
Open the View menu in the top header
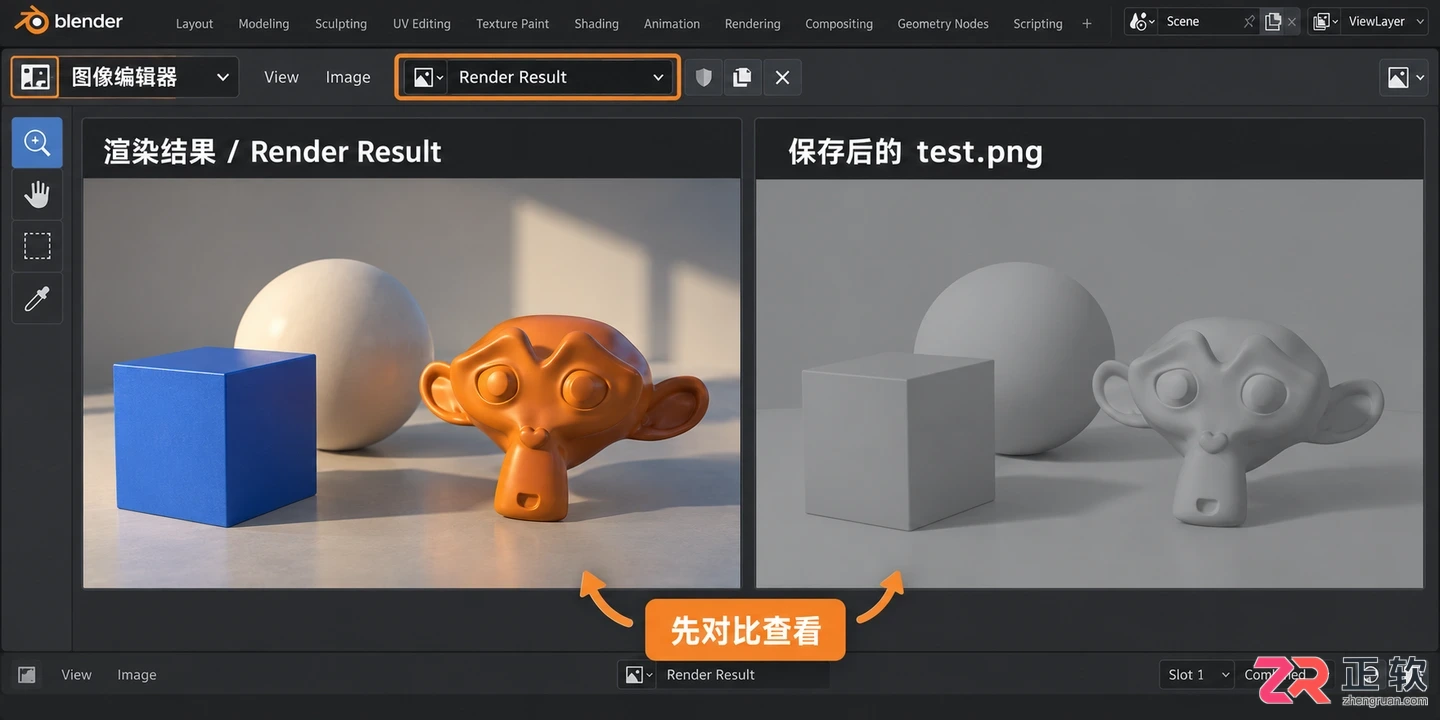pos(281,77)
